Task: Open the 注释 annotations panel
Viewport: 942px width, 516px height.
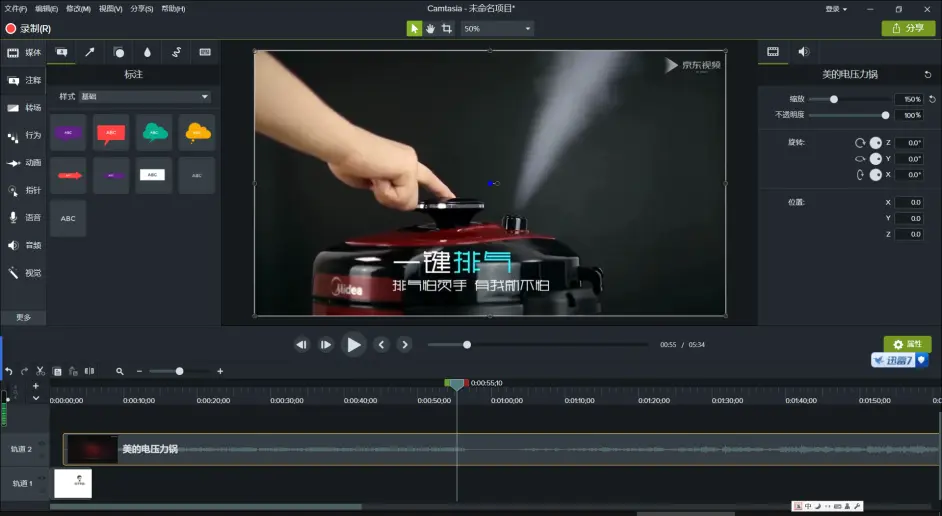Action: 24,80
